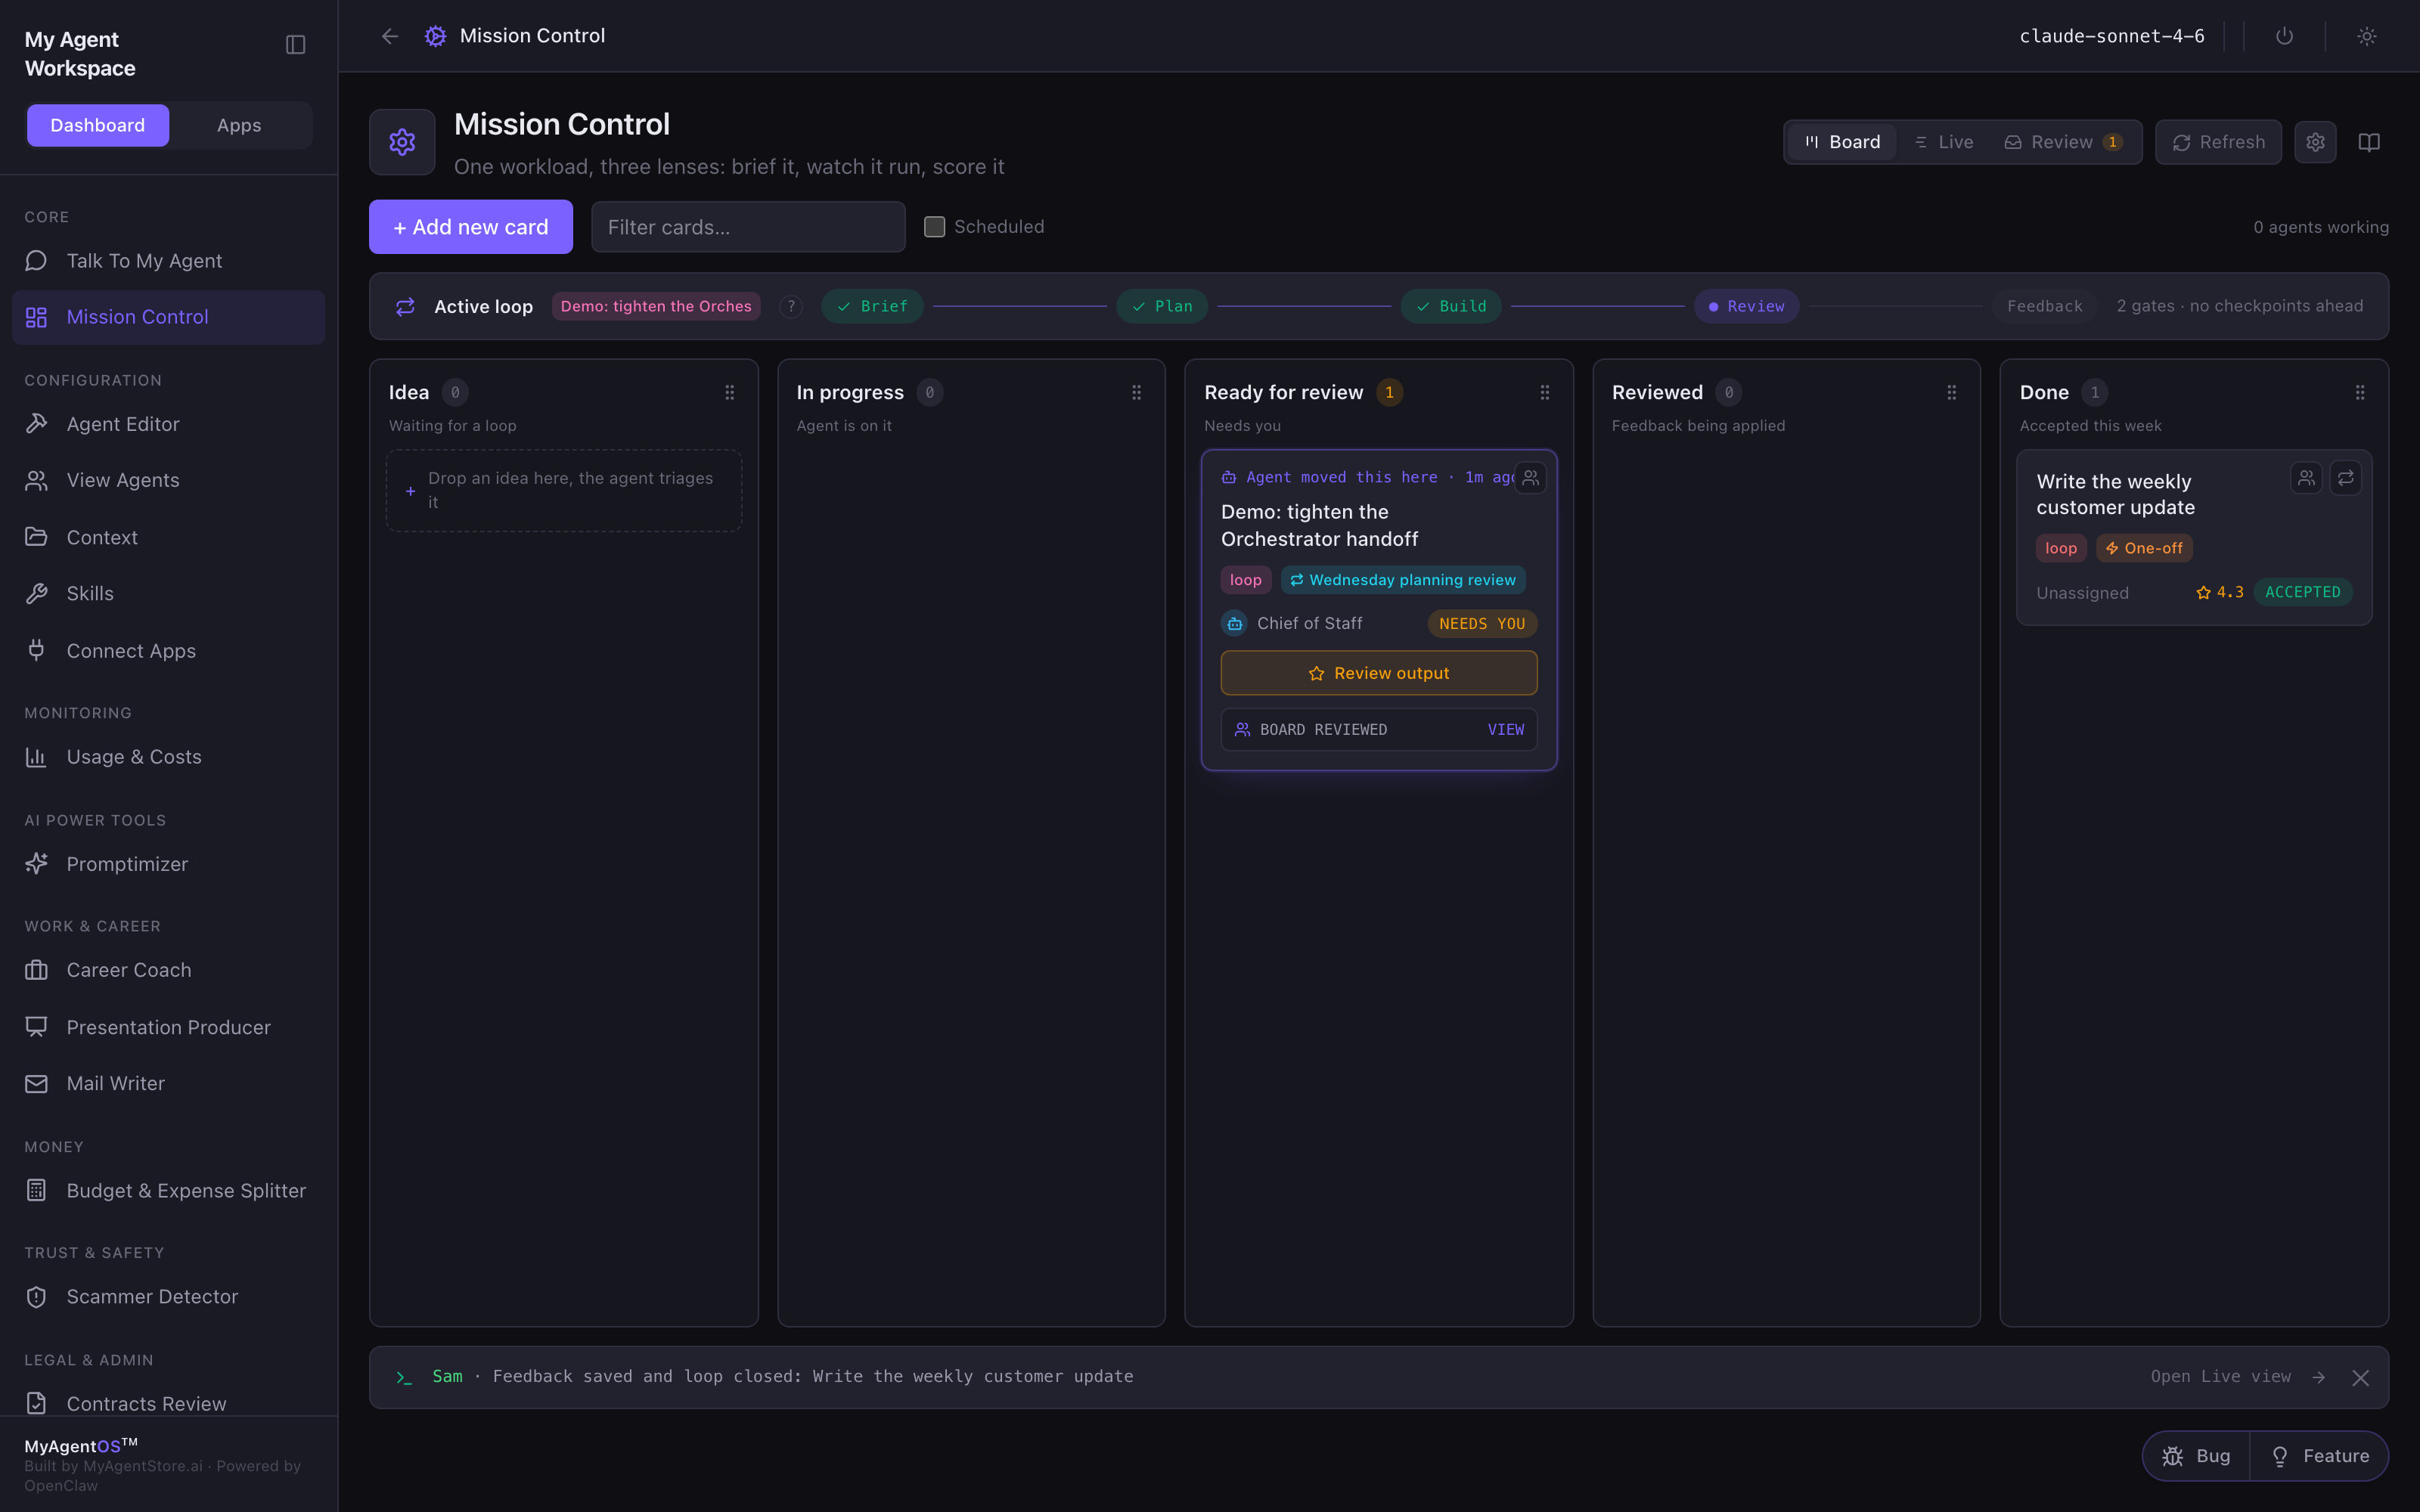Toggle light theme sun icon
This screenshot has height=1512, width=2420.
click(2366, 36)
